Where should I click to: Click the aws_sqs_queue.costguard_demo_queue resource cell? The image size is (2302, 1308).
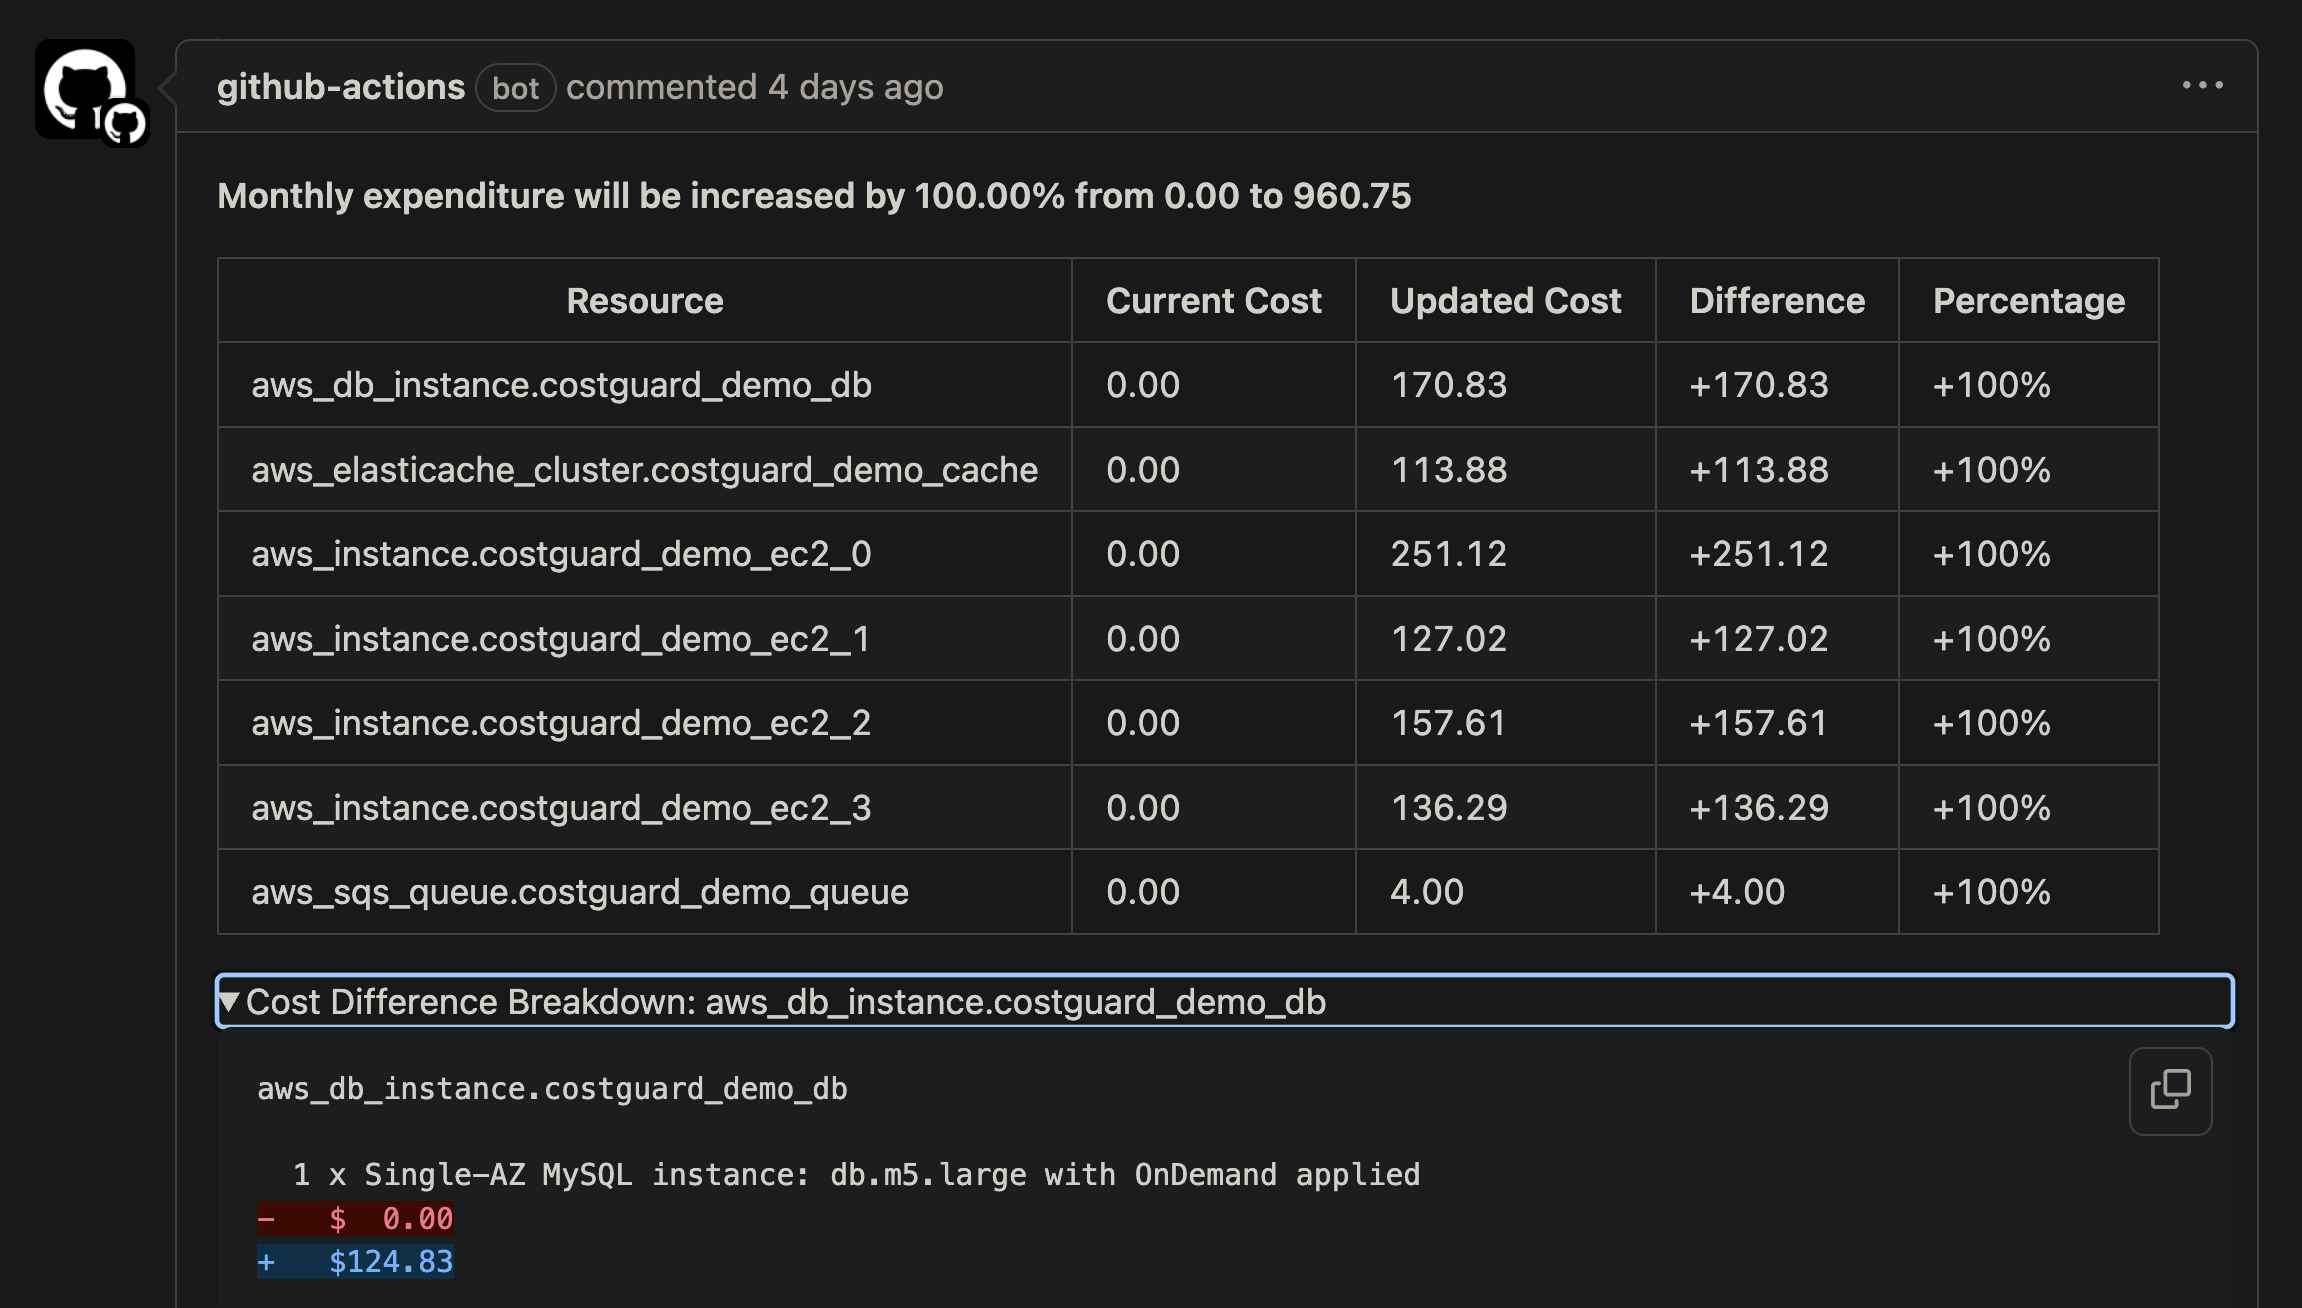tap(579, 892)
